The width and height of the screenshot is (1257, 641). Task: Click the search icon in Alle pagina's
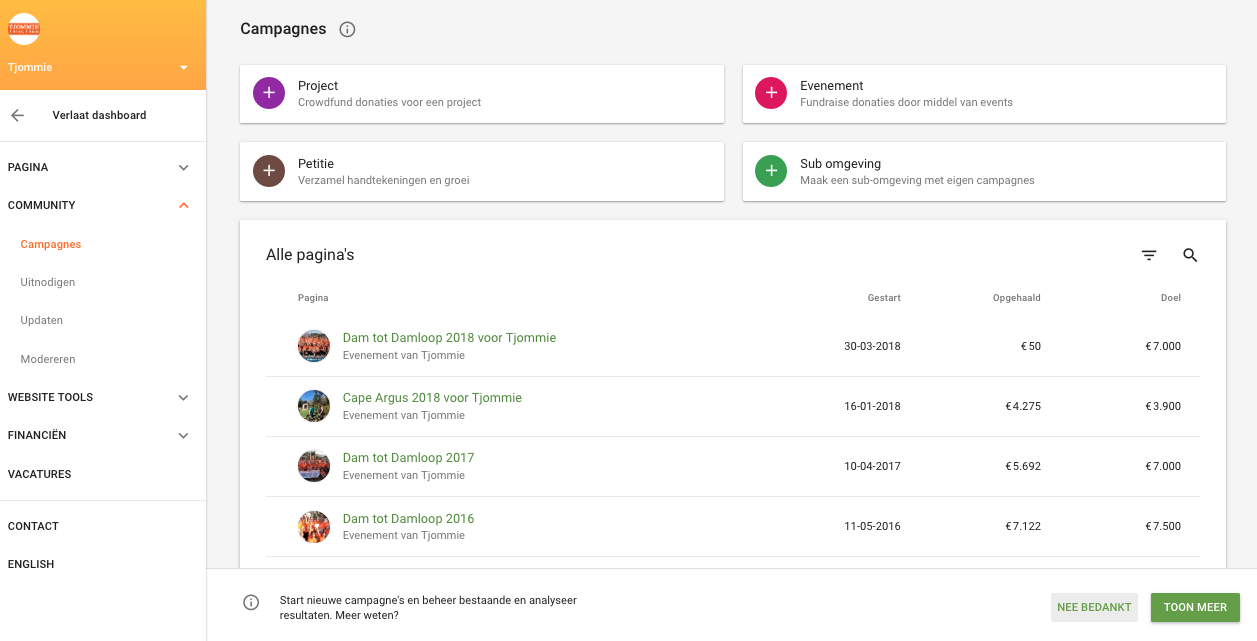point(1190,255)
